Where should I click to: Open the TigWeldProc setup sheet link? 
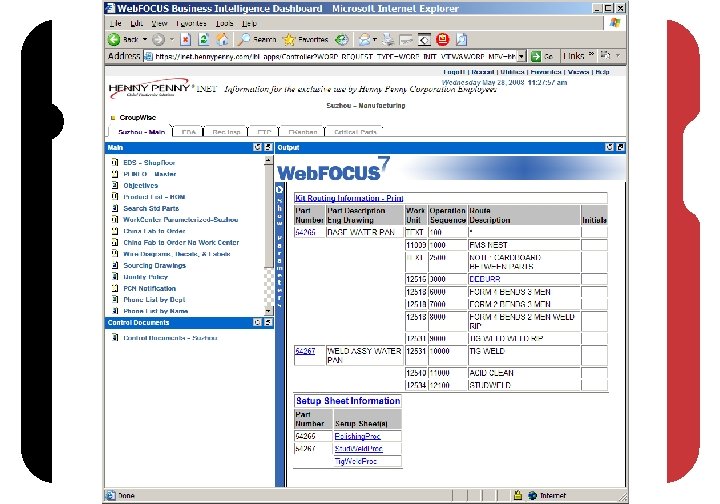pyautogui.click(x=355, y=461)
